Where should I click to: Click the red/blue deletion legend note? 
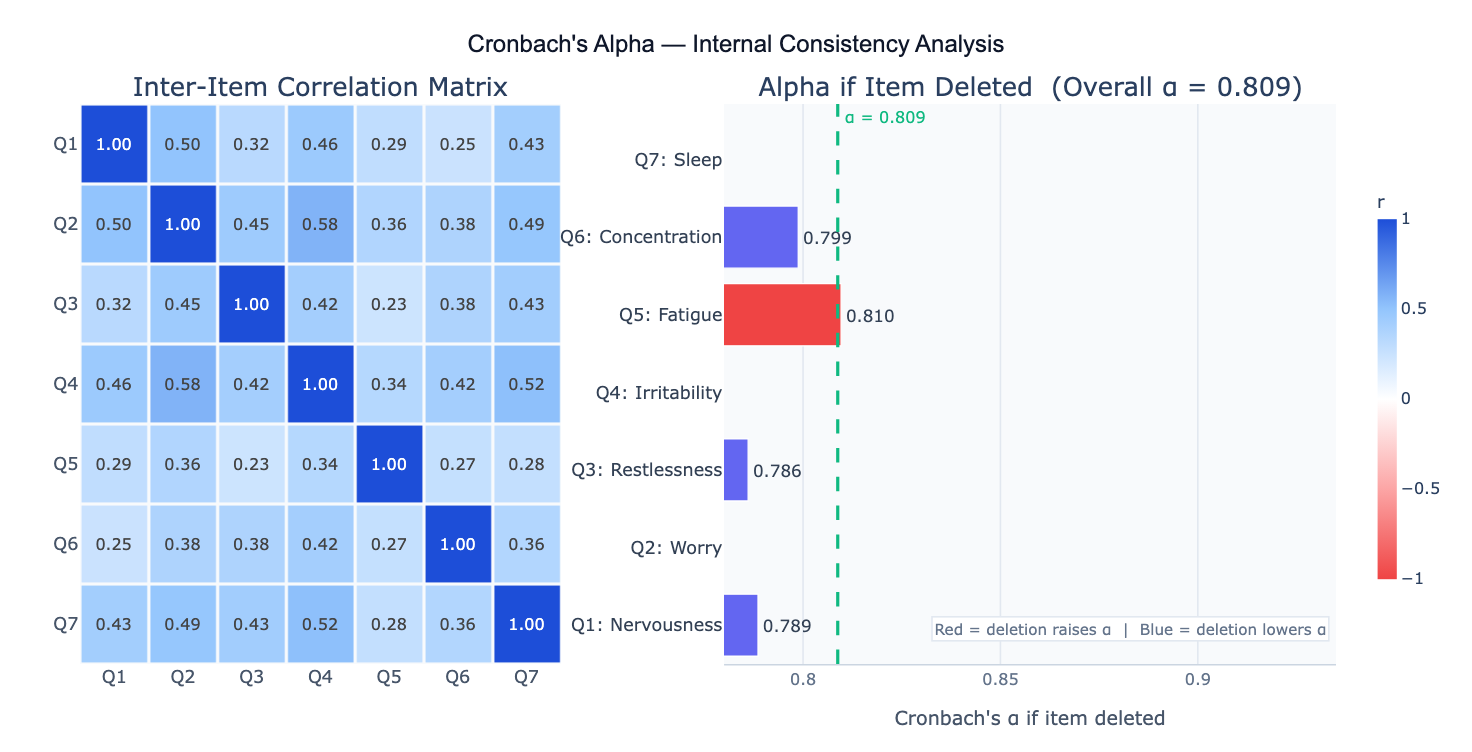click(x=1130, y=629)
